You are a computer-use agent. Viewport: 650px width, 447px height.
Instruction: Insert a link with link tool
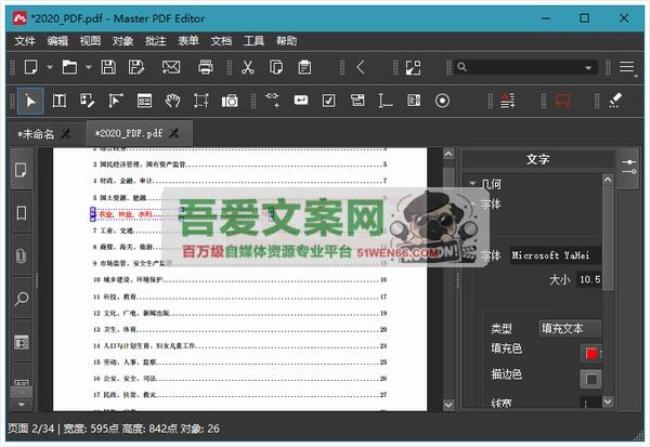tap(273, 100)
